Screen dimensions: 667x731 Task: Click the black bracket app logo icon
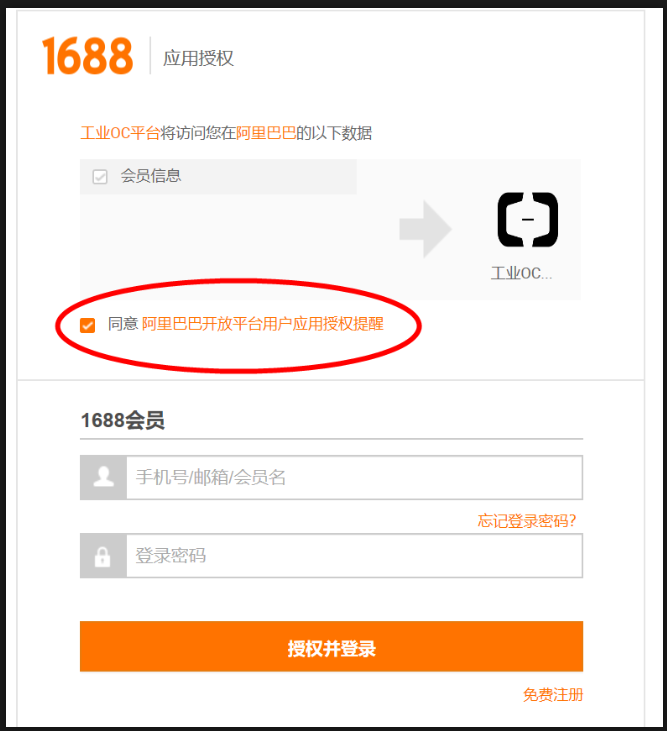click(528, 220)
